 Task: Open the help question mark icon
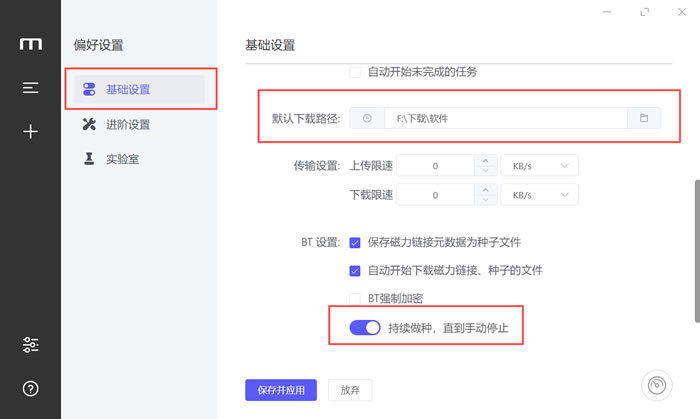coord(30,388)
